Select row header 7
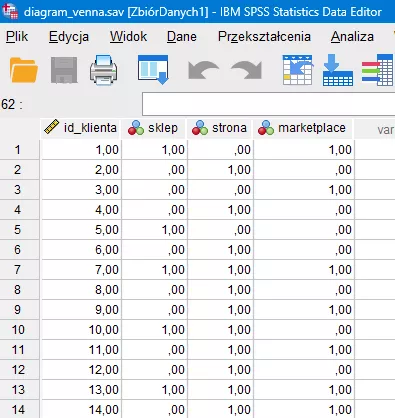This screenshot has height=418, width=395. coord(19,270)
